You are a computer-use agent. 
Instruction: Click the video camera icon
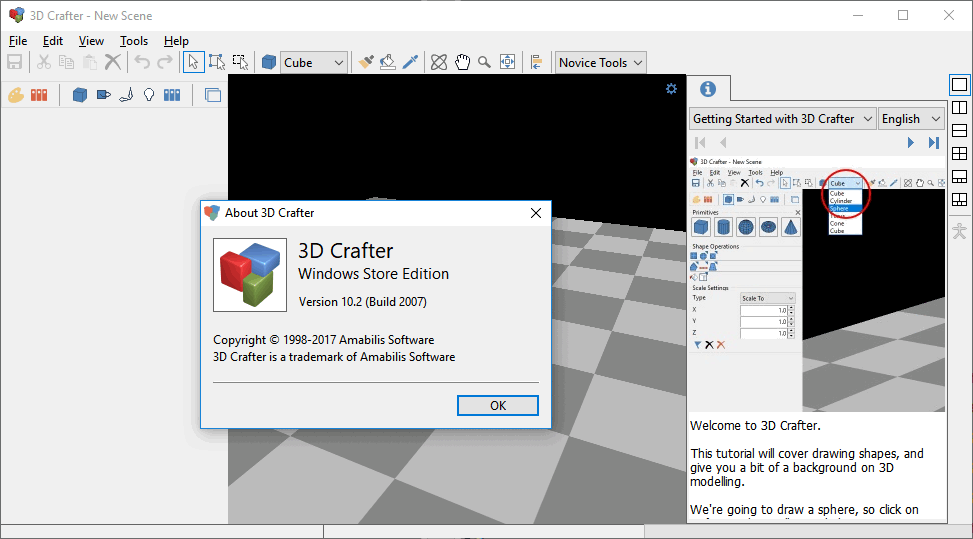click(x=103, y=95)
